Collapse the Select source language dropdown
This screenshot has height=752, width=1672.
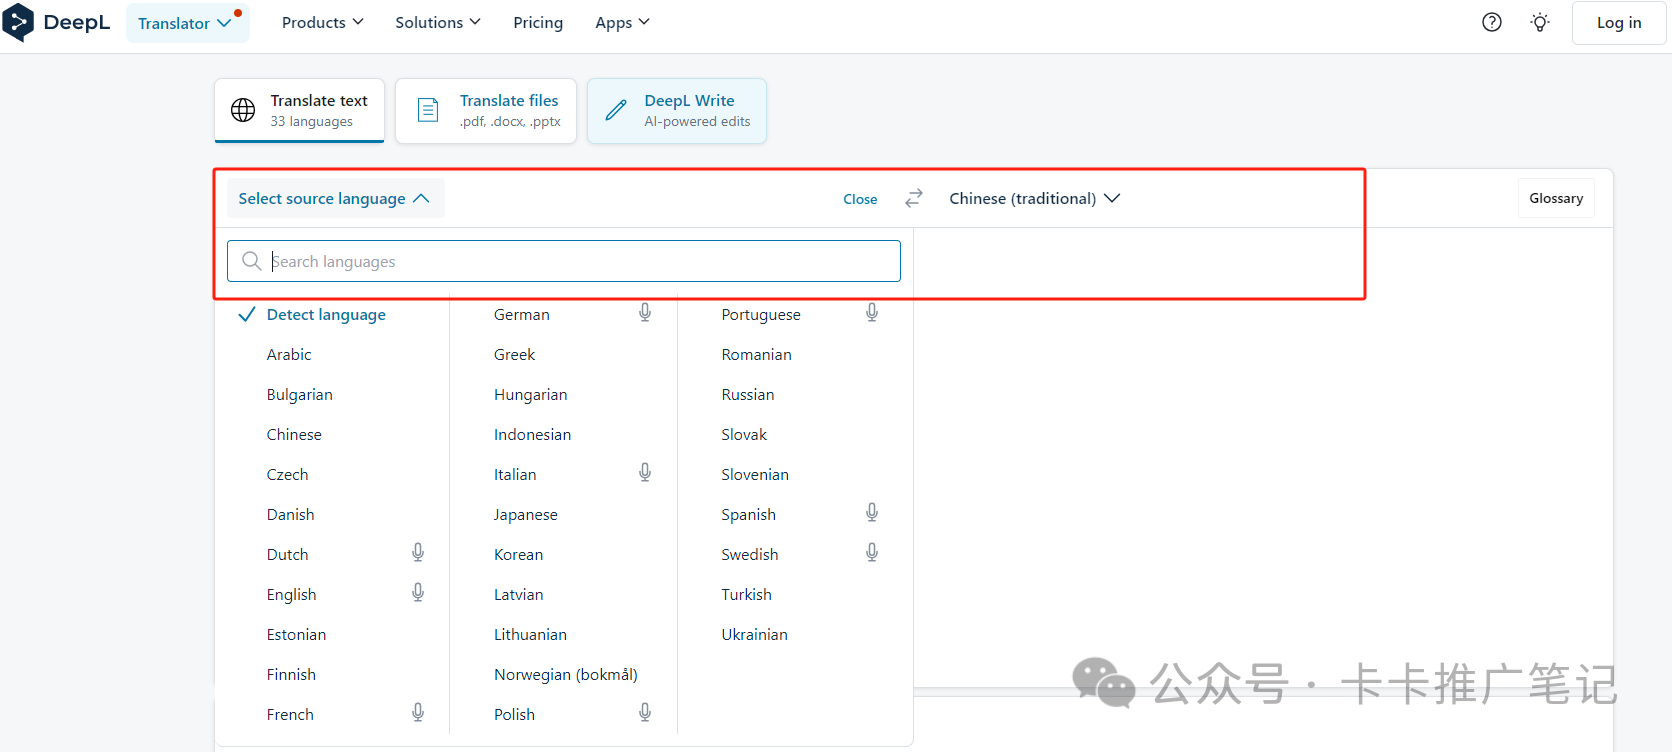335,198
